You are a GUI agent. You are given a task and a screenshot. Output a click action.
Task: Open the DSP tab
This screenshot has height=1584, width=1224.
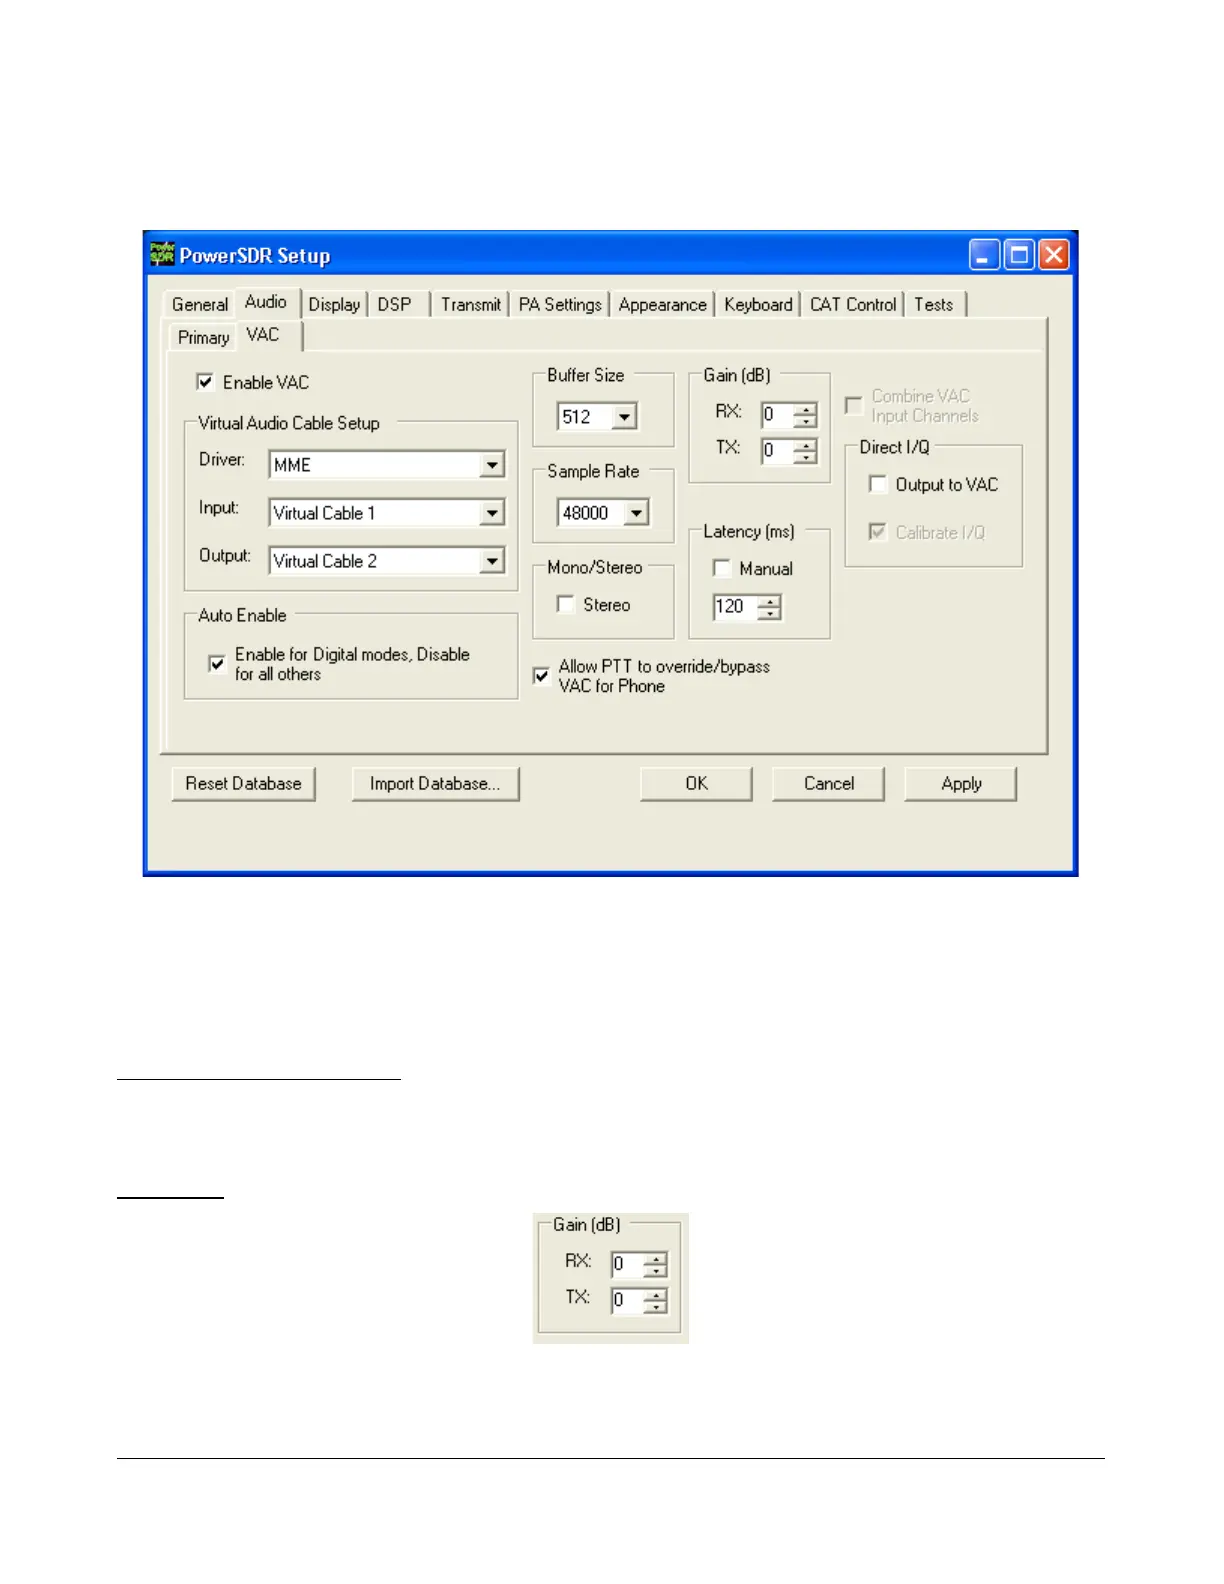(394, 304)
